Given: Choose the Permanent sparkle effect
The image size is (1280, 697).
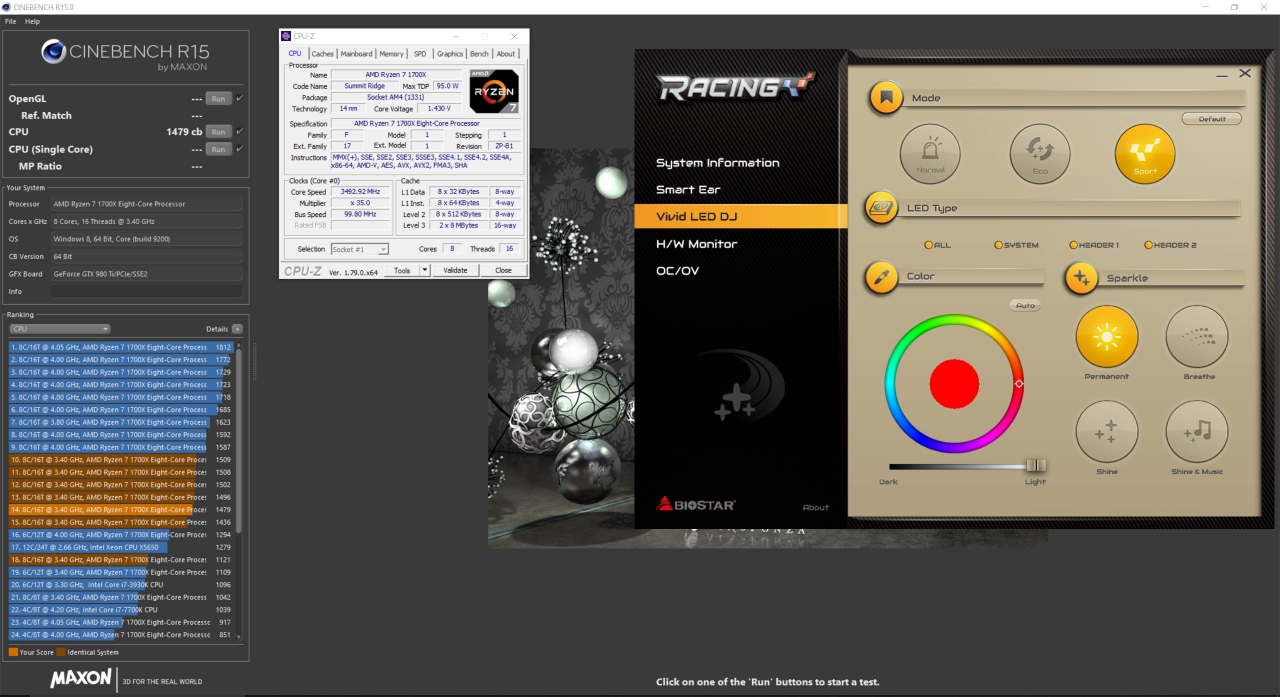Looking at the screenshot, I should (x=1106, y=337).
